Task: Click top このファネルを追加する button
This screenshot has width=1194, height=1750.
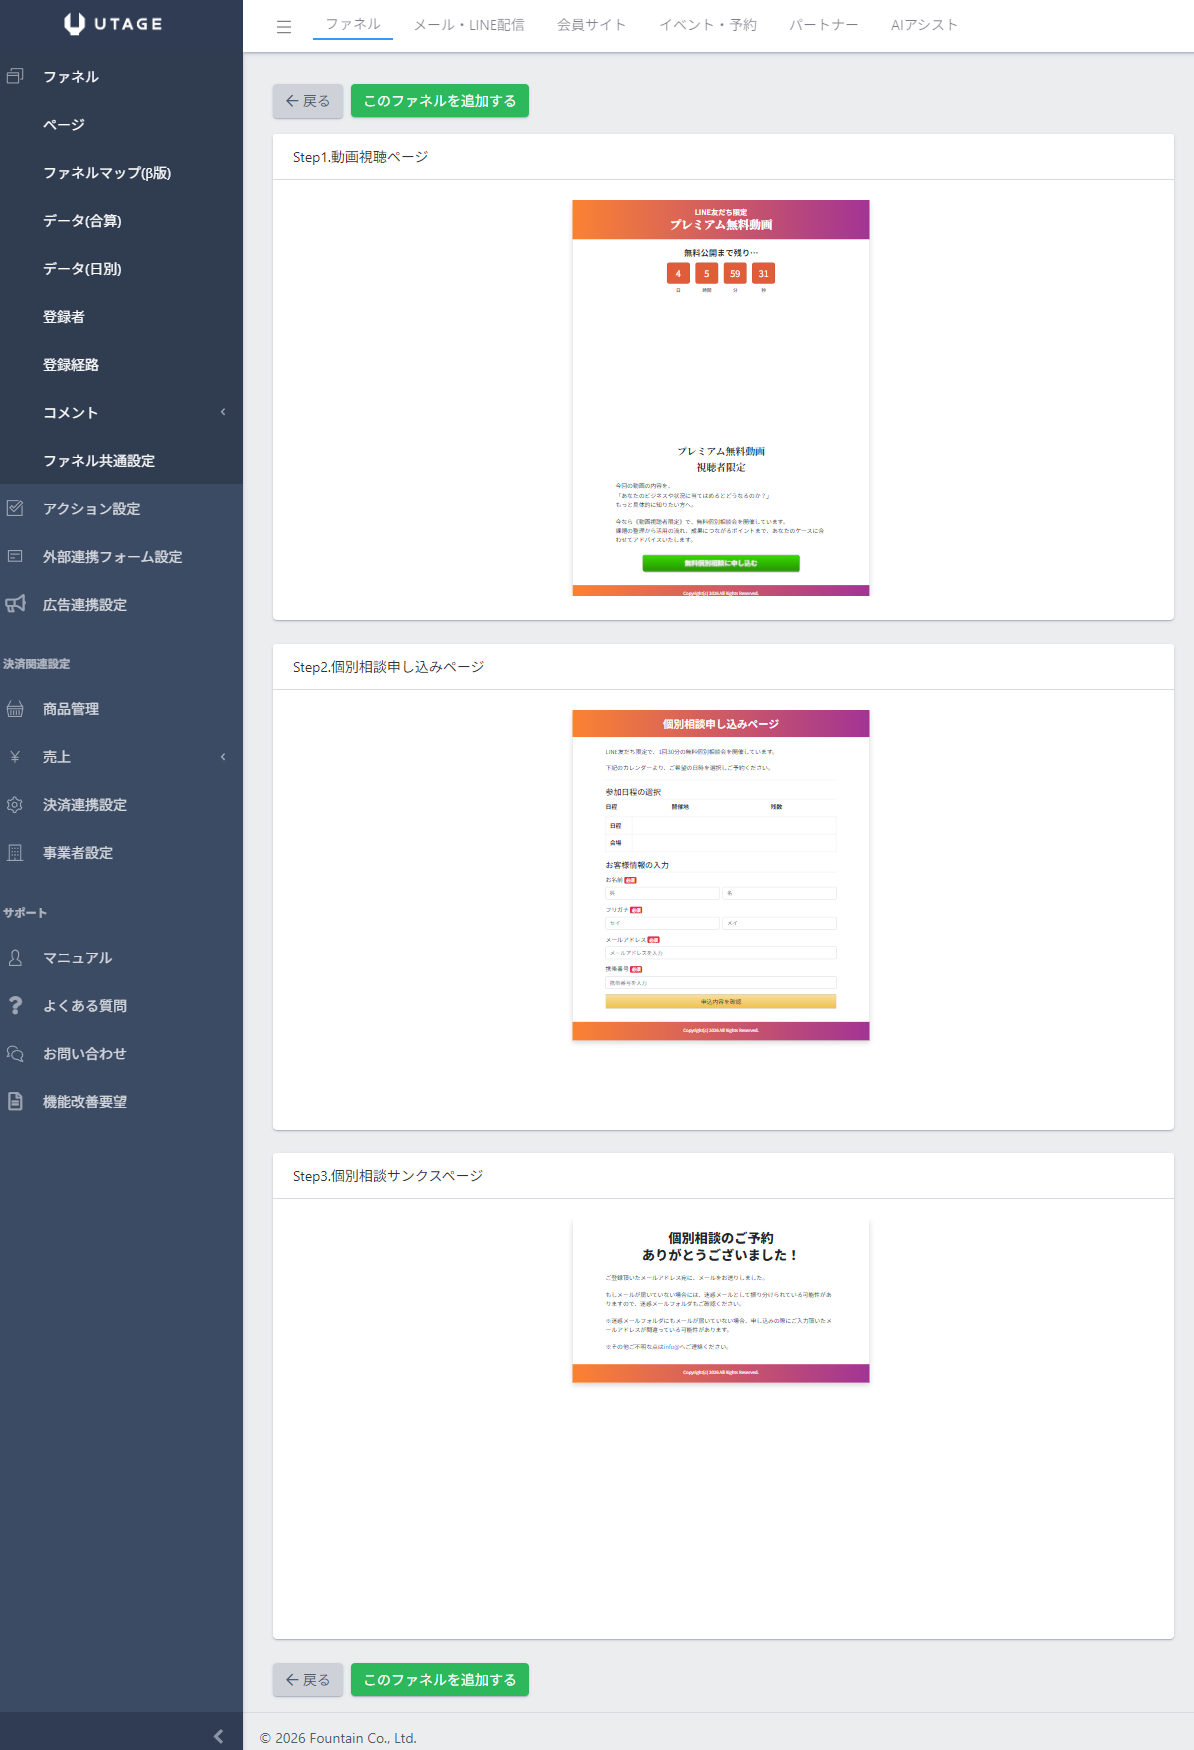Action: click(x=439, y=101)
